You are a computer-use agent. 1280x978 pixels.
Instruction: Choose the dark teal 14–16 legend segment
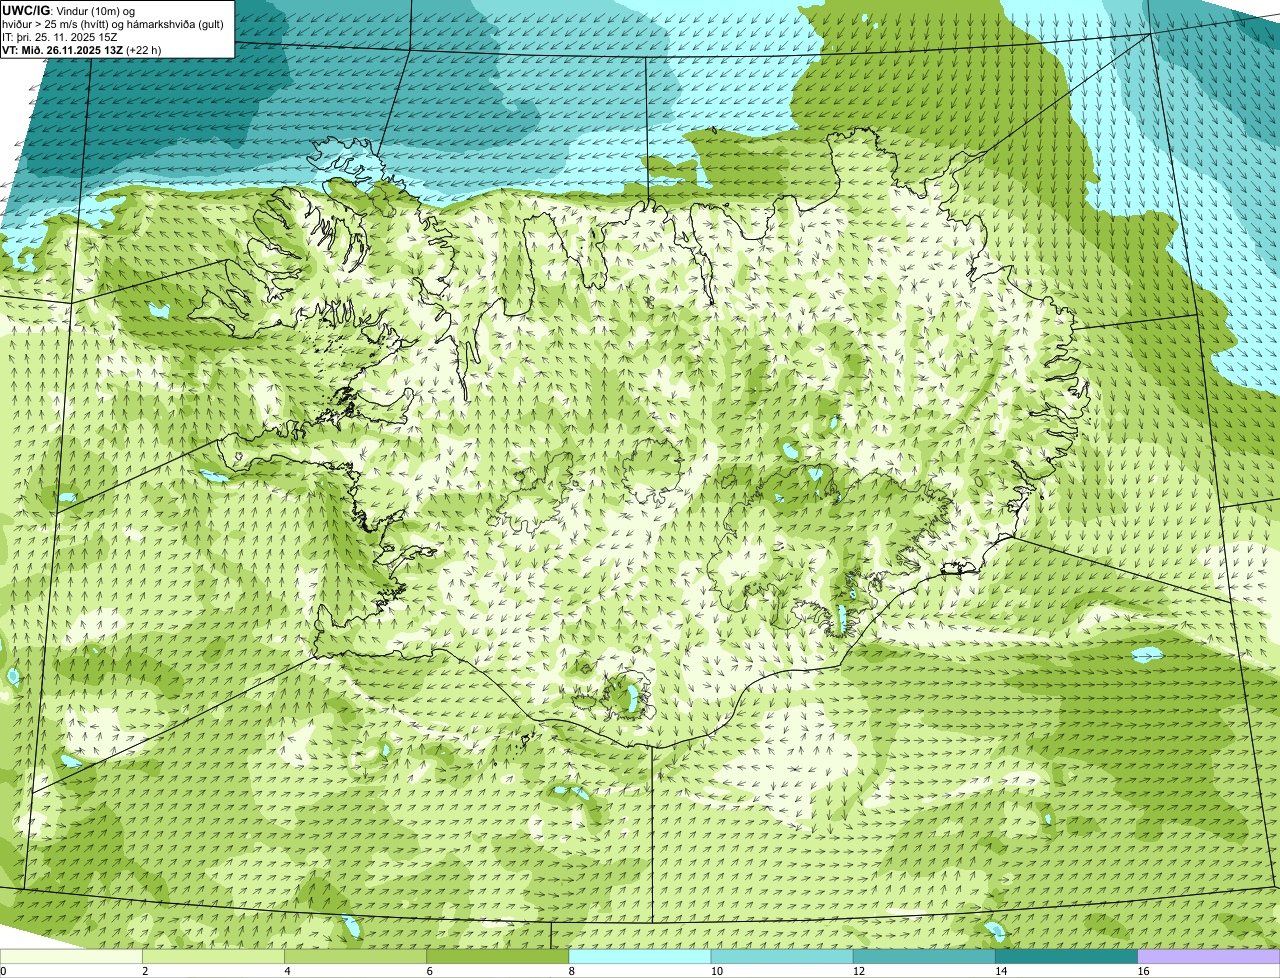click(1066, 956)
